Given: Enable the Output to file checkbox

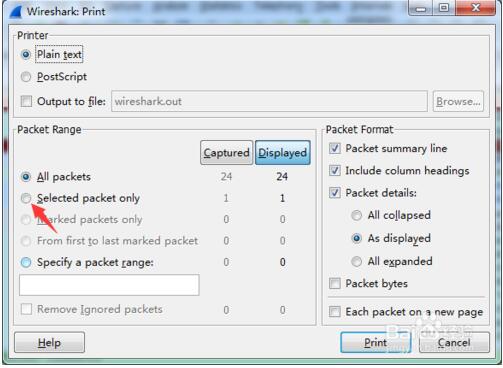Looking at the screenshot, I should point(26,101).
